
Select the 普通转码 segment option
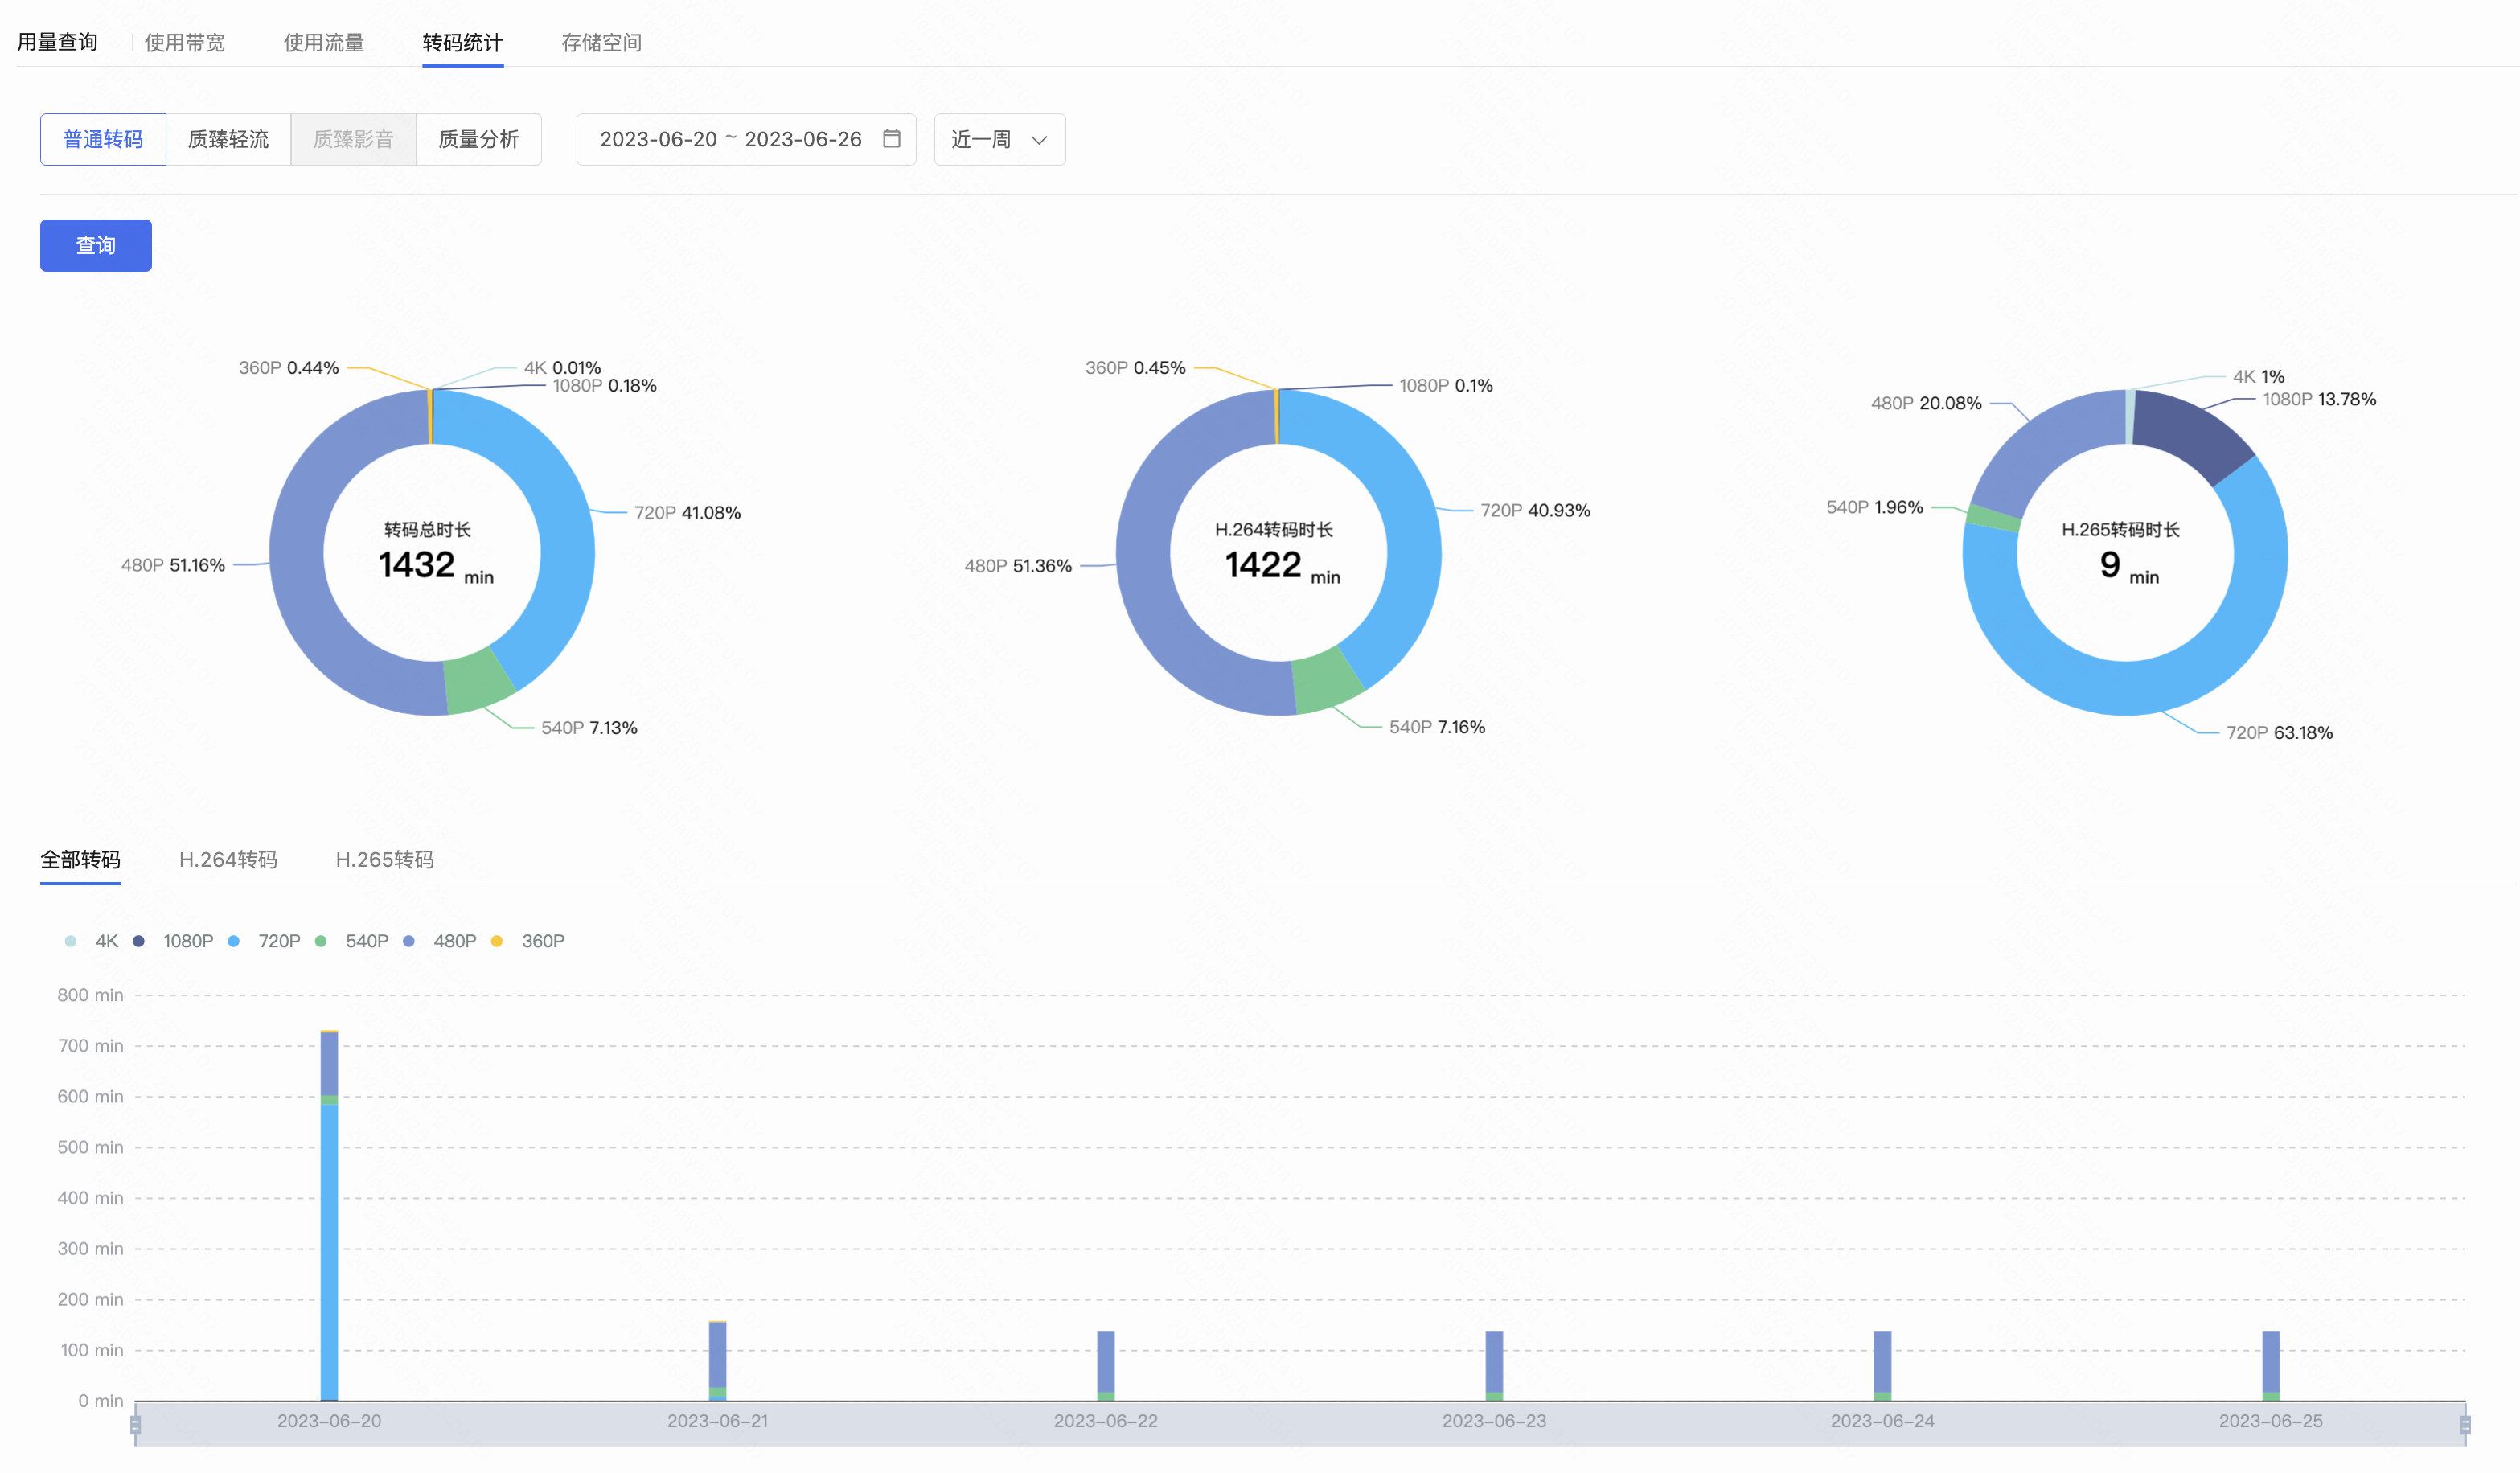103,139
